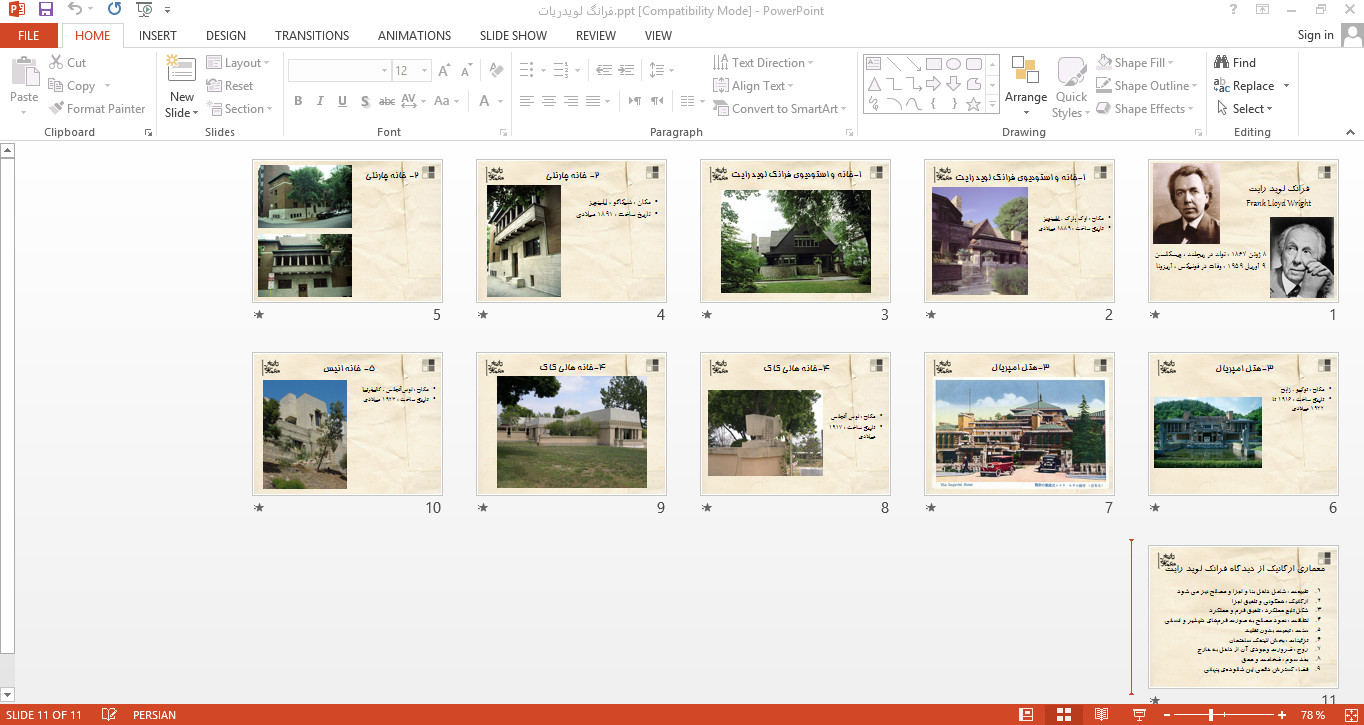1364x725 pixels.
Task: Open the font size 12 dropdown
Action: coord(411,71)
